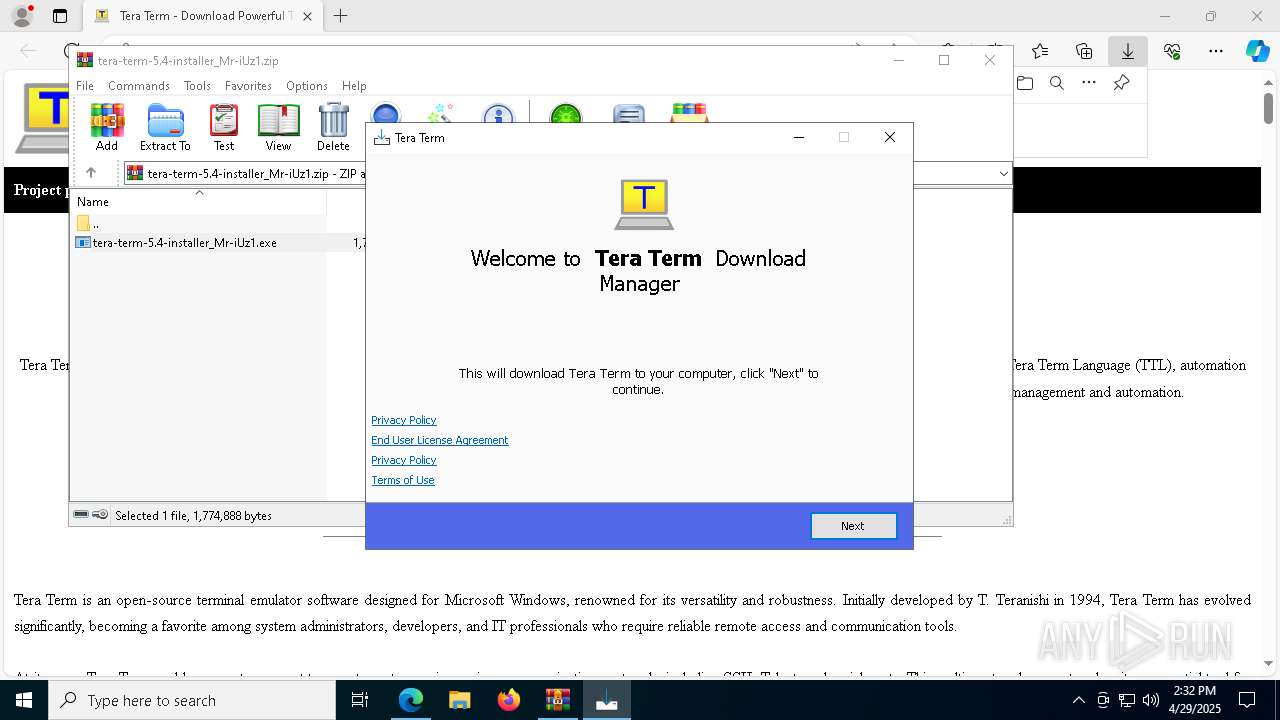
Task: Open more options ellipsis in downloads flyout
Action: coord(1089,83)
